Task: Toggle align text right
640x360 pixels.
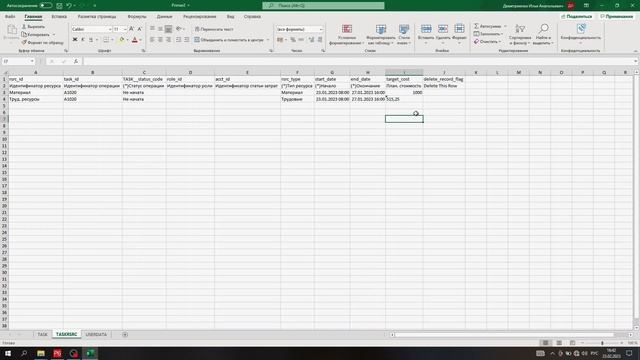Action: coord(169,40)
